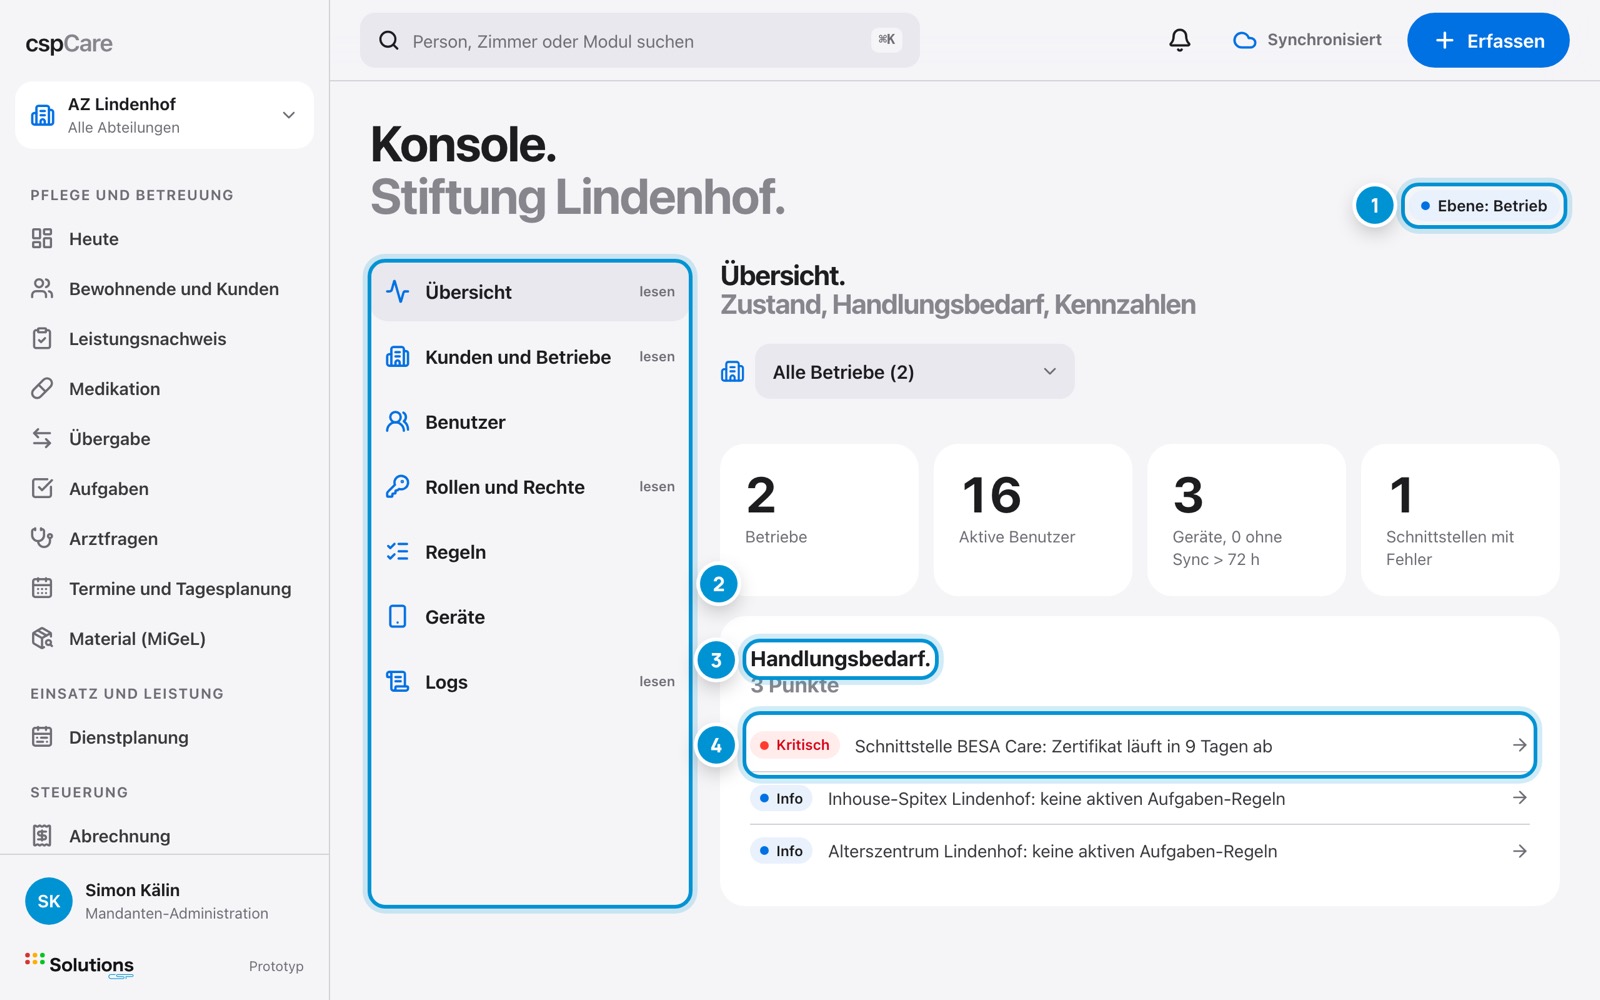Viewport: 1600px width, 1000px height.
Task: Click the Schnittstellen mit Fehler card
Action: point(1460,520)
